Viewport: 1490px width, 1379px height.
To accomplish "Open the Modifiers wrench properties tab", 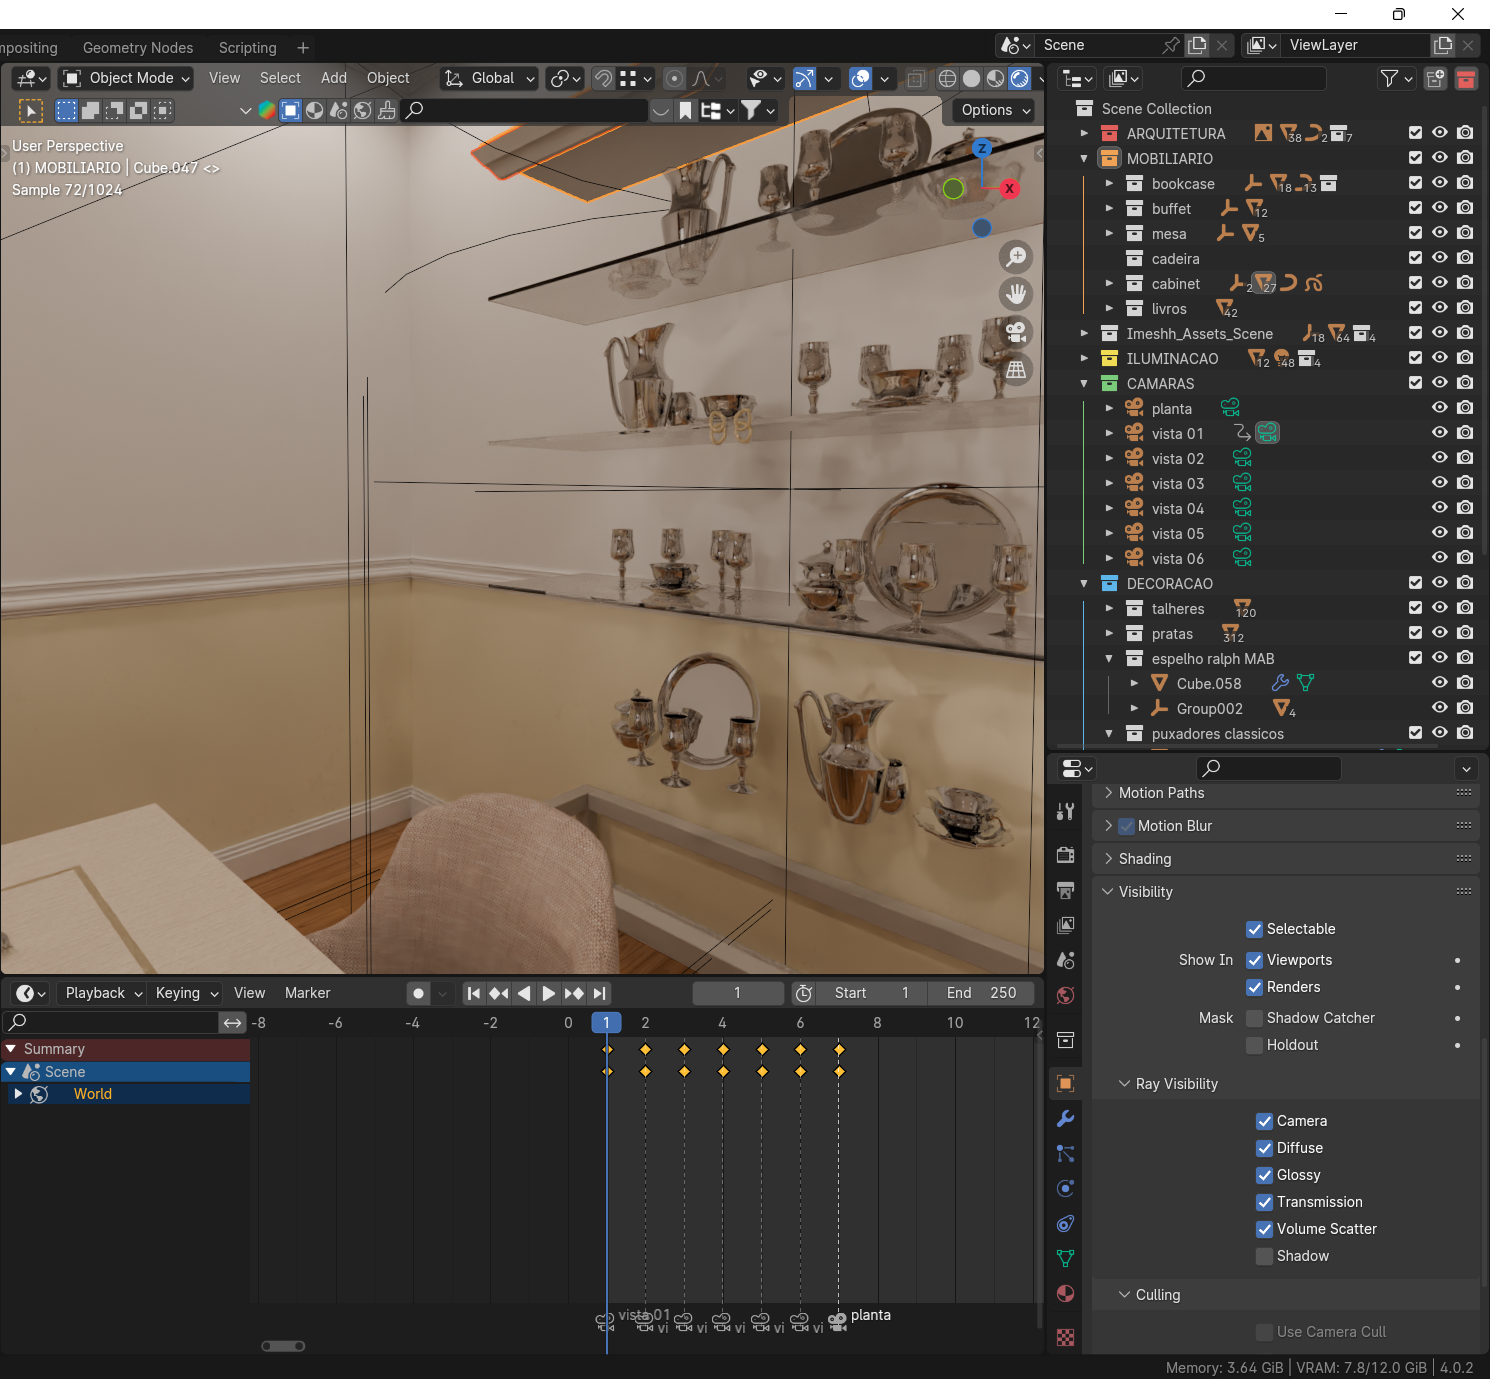I will click(x=1066, y=1118).
